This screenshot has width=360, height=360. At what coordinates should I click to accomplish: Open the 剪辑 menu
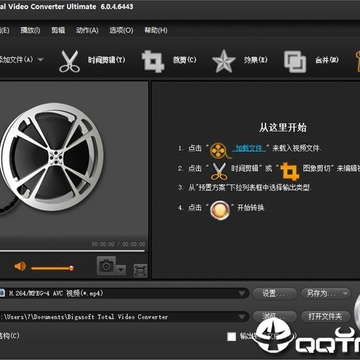58,30
